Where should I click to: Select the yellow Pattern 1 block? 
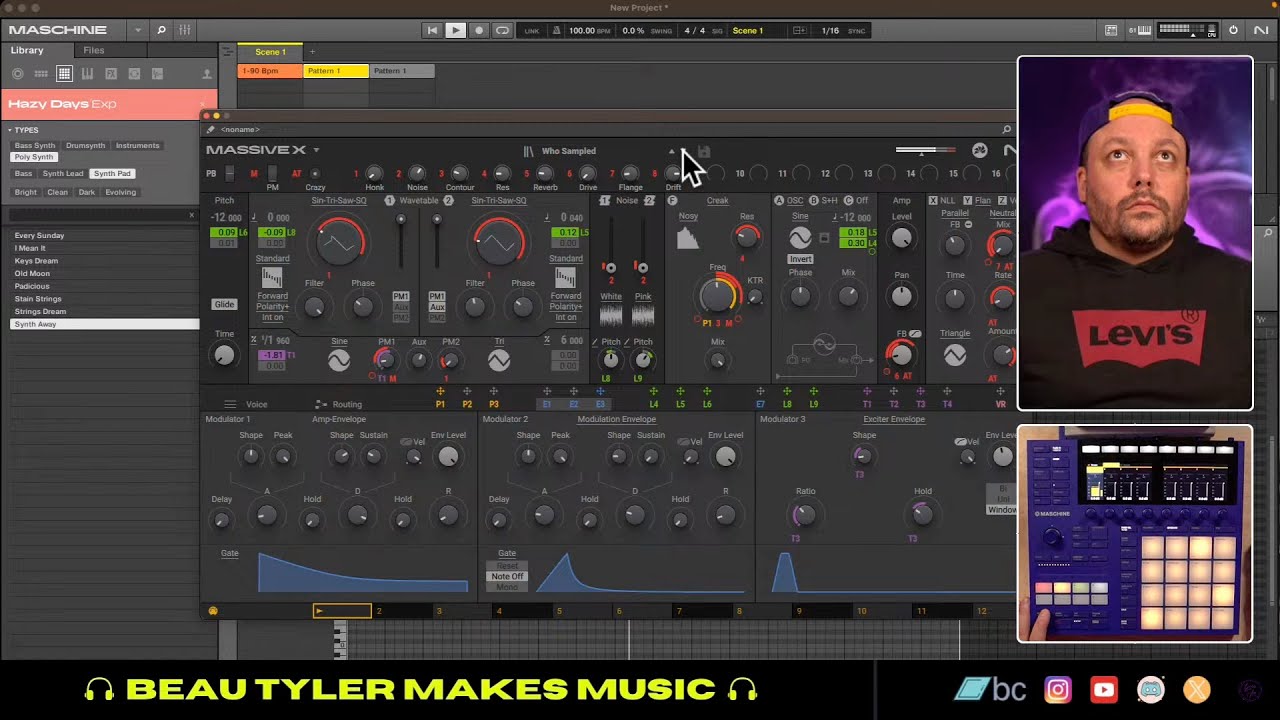click(x=336, y=71)
